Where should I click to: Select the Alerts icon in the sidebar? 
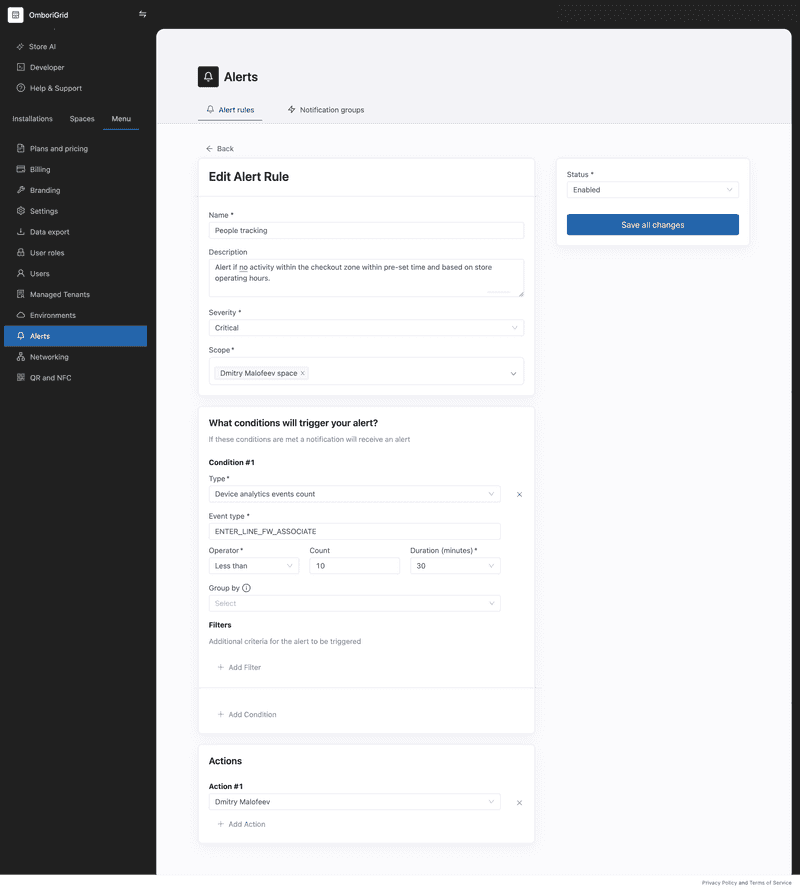[x=22, y=336]
